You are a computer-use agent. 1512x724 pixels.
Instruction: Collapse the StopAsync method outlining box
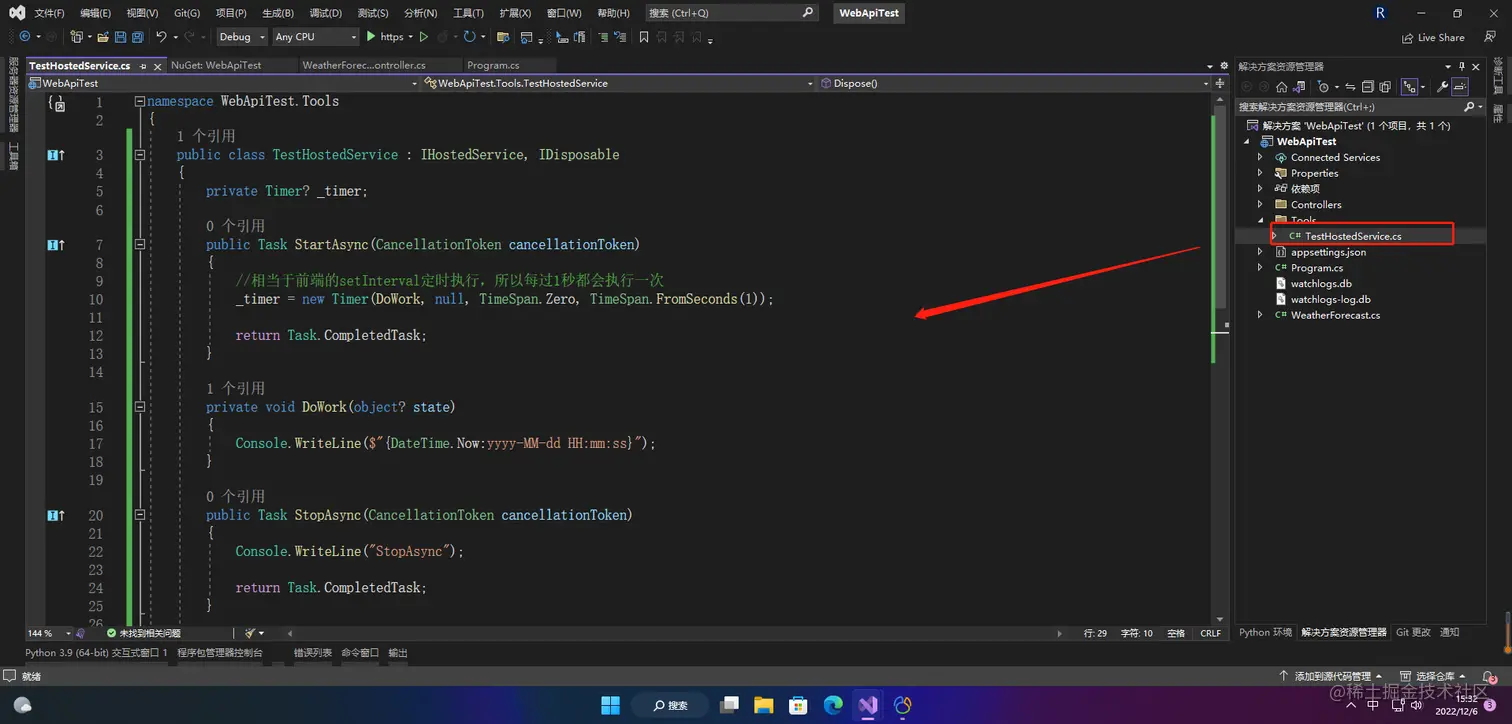[140, 515]
